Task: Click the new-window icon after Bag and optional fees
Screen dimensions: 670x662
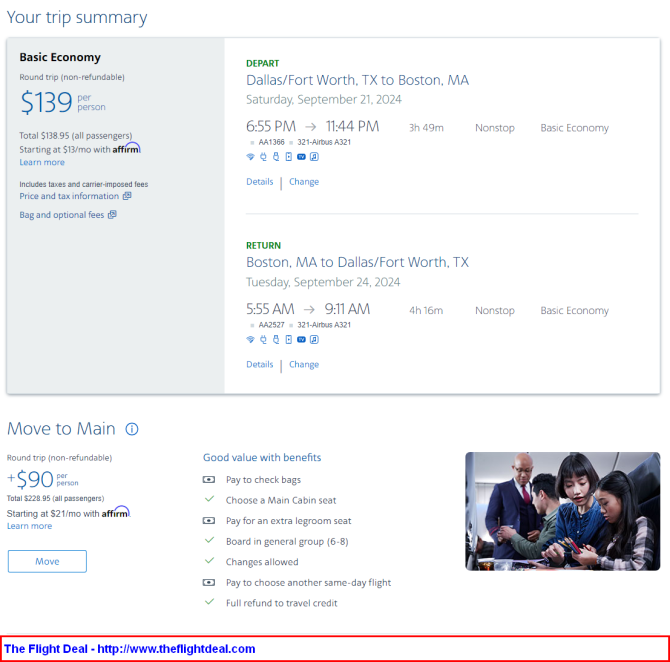Action: (112, 215)
